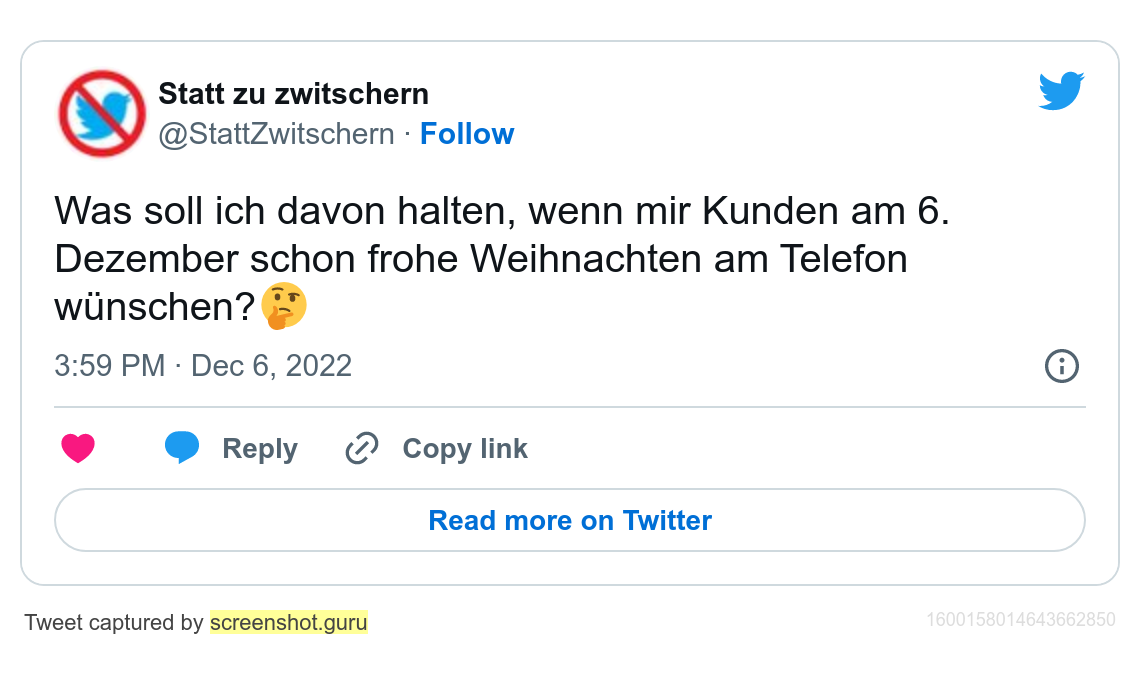
Task: Click the @StattZwitschern handle
Action: pos(276,134)
